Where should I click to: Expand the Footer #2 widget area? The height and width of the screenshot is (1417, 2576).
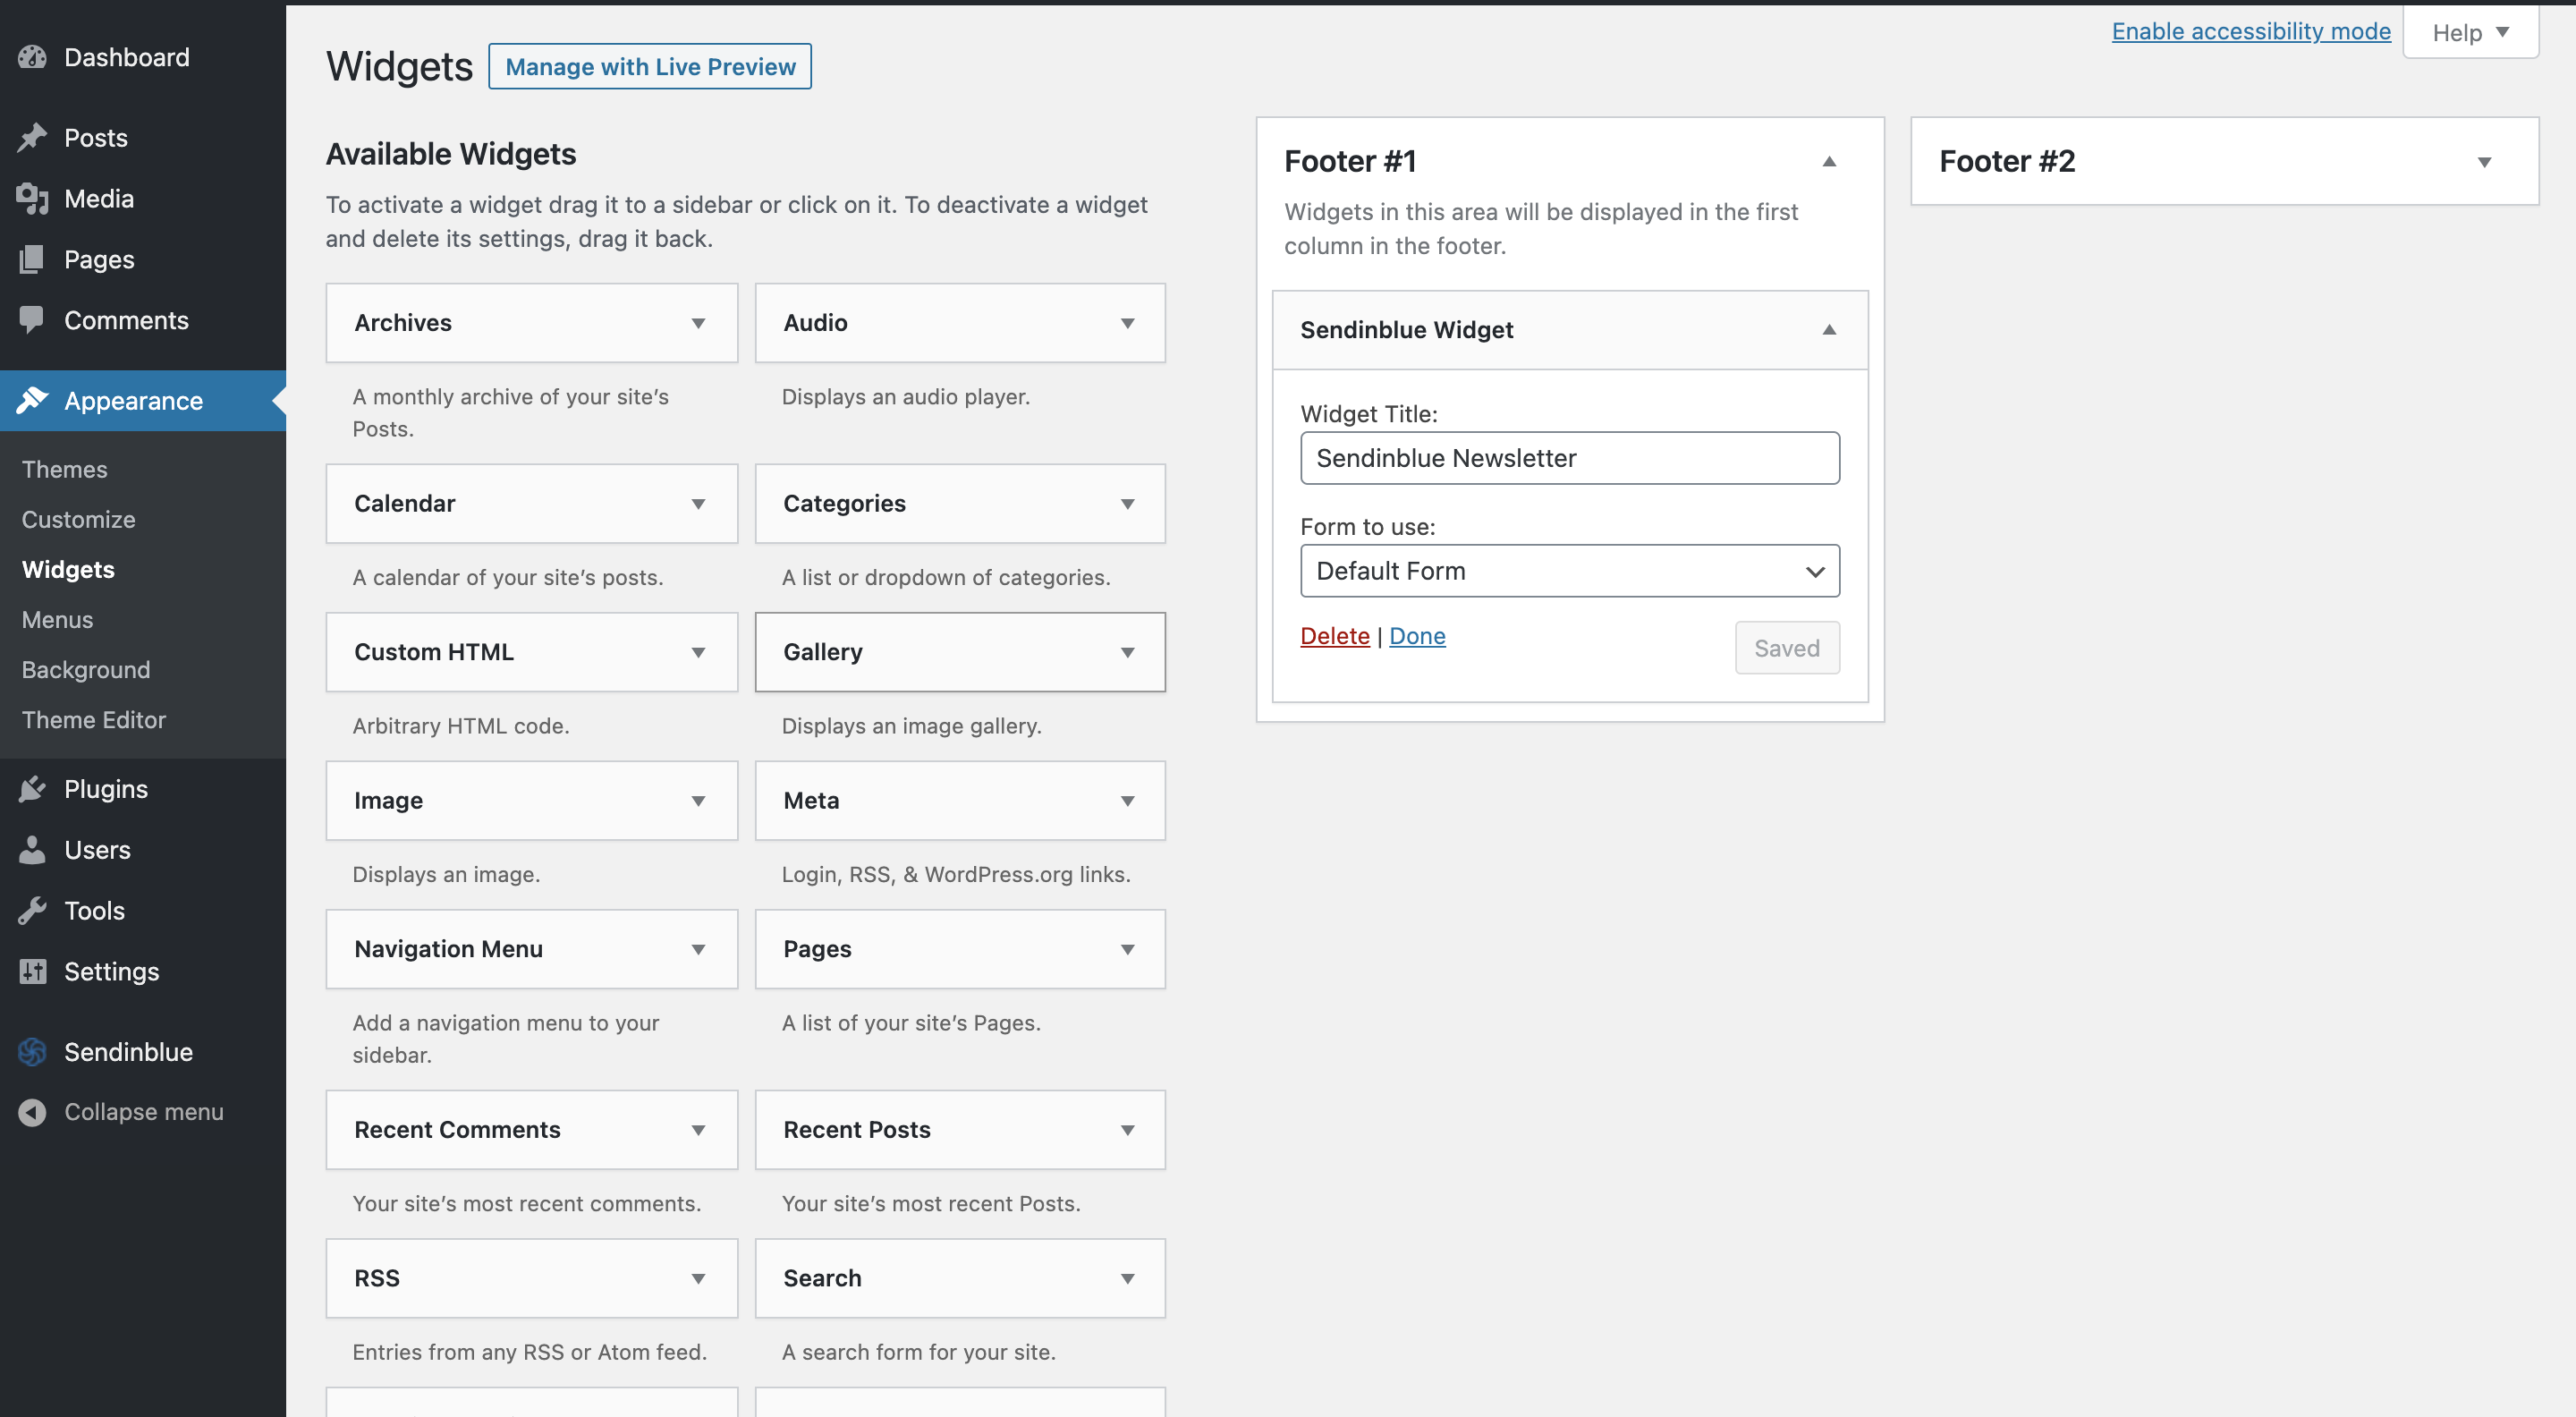pos(2483,162)
